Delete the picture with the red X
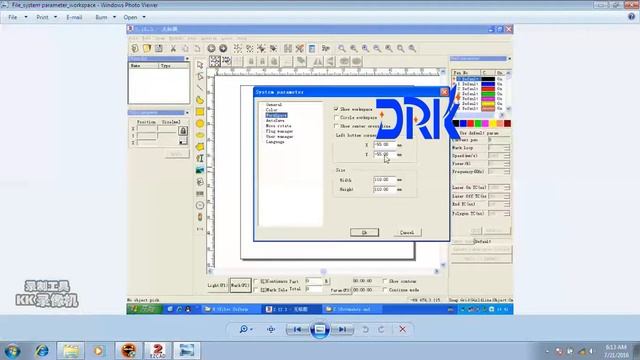640x360 pixels. tap(402, 329)
